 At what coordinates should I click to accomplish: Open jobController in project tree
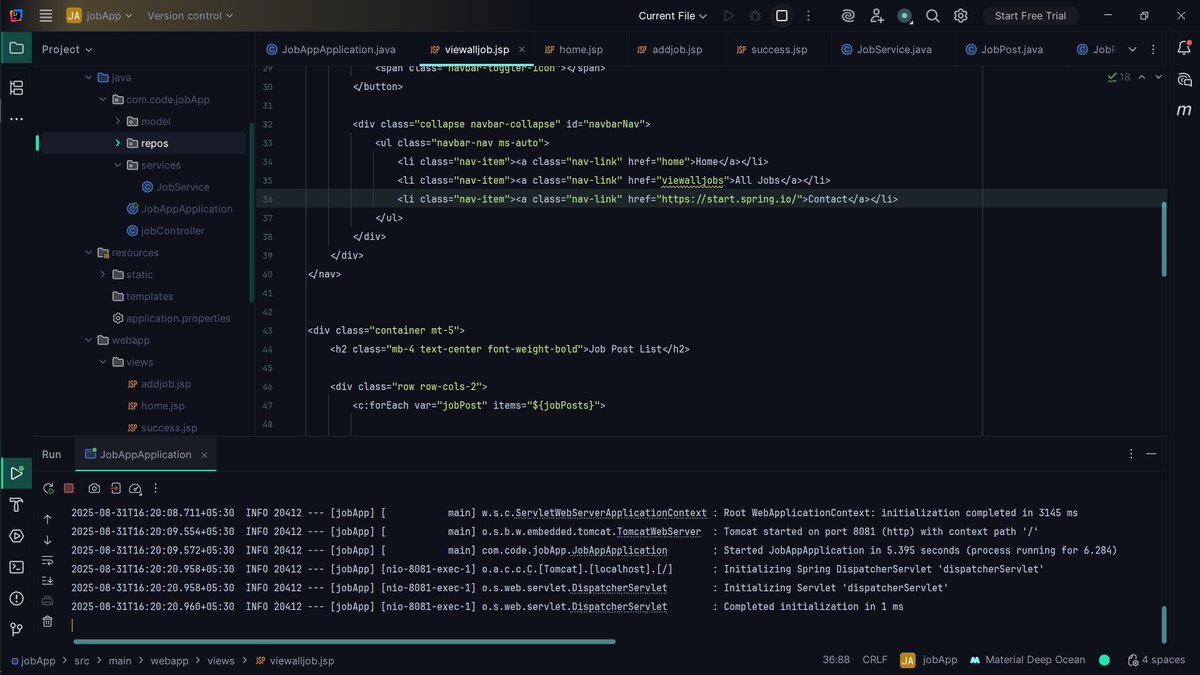pos(165,231)
